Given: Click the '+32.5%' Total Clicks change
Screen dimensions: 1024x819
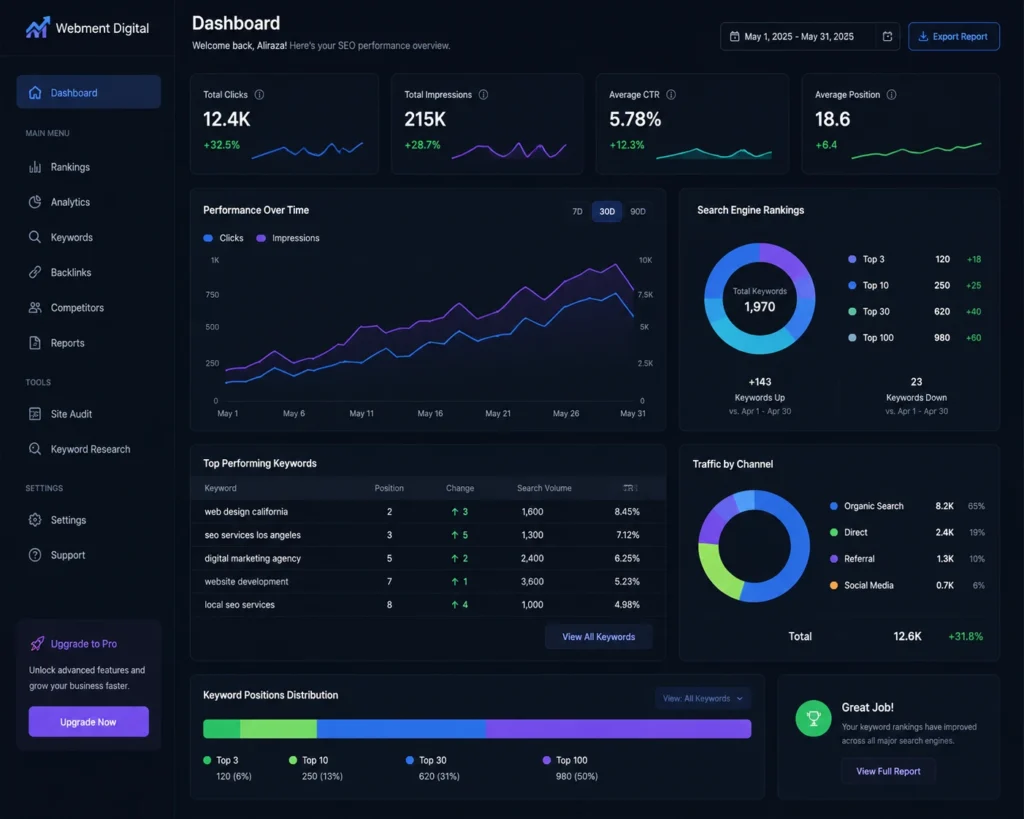Looking at the screenshot, I should click(x=221, y=145).
